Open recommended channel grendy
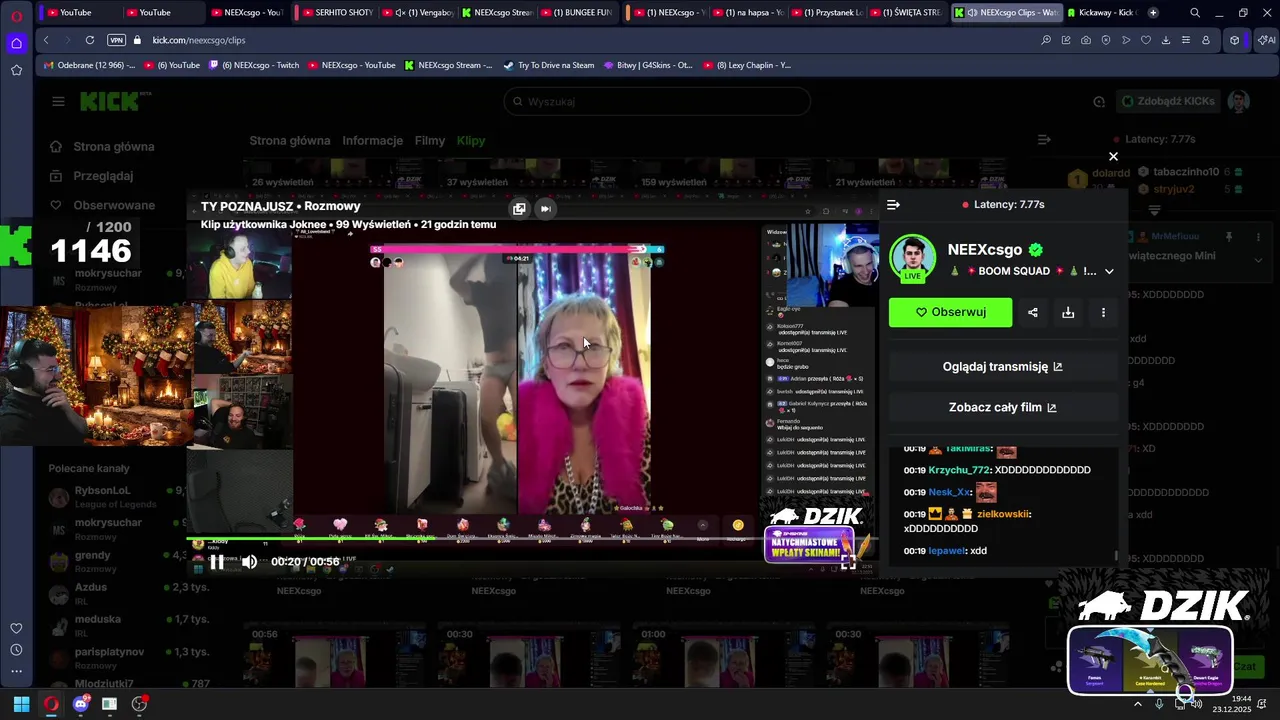The height and width of the screenshot is (720, 1280). [x=115, y=560]
